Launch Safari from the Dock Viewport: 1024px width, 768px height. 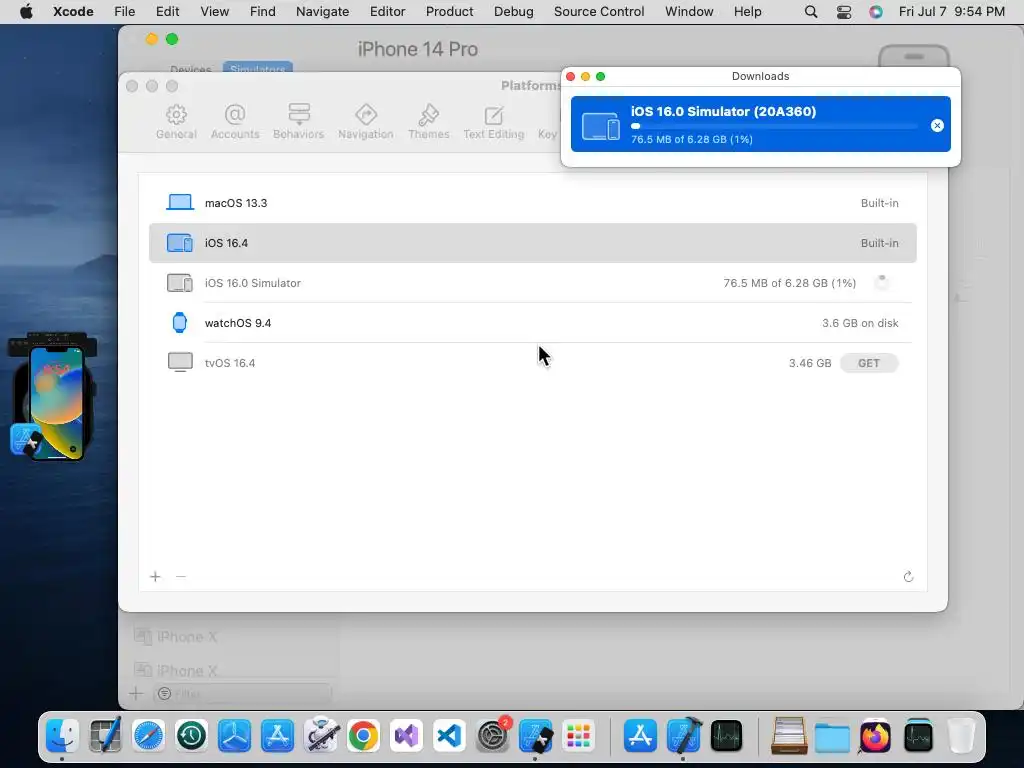point(148,736)
